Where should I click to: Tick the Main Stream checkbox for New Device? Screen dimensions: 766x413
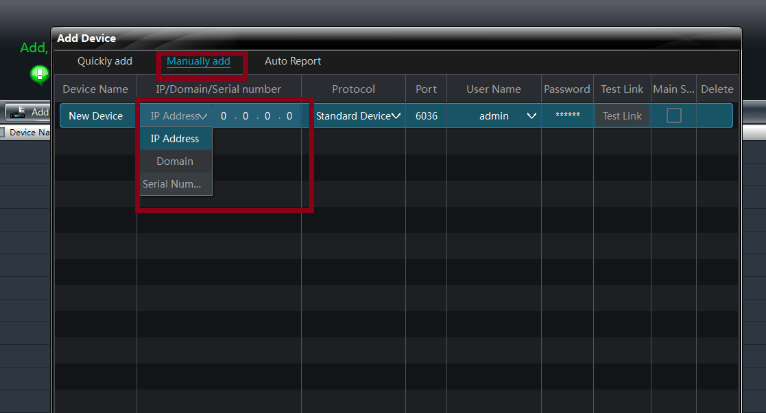674,116
